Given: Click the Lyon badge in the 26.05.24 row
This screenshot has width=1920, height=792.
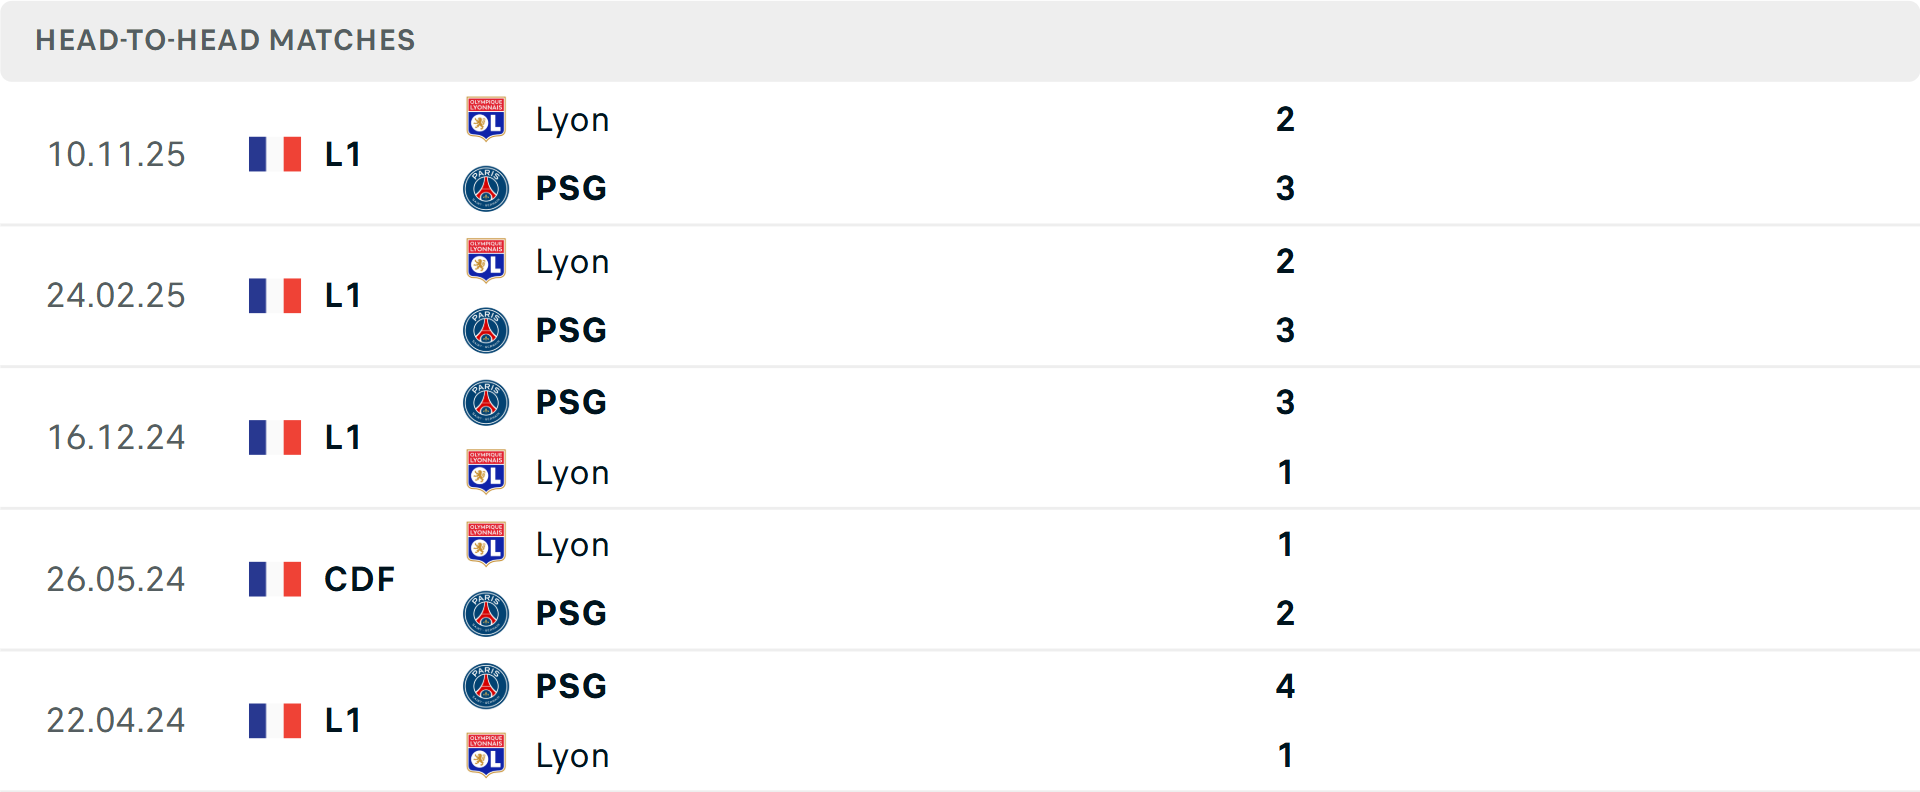Looking at the screenshot, I should [486, 545].
